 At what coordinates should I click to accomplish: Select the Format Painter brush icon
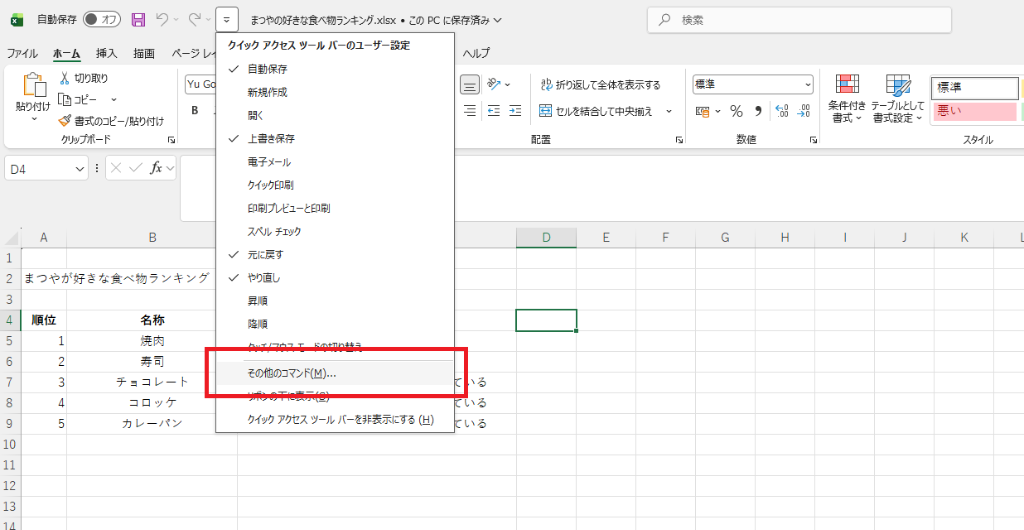65,121
